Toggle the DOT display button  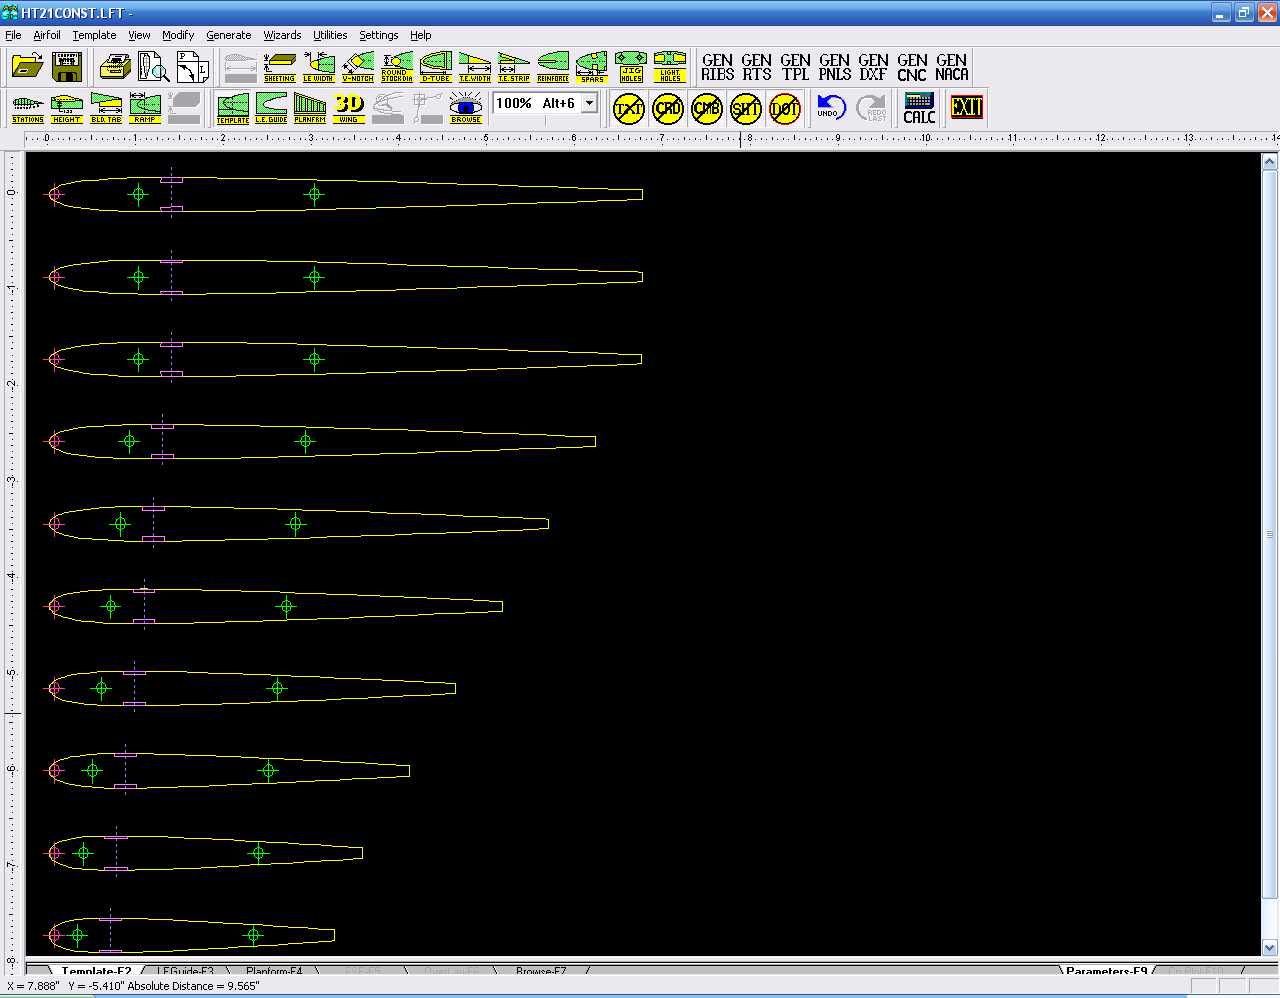click(x=785, y=108)
